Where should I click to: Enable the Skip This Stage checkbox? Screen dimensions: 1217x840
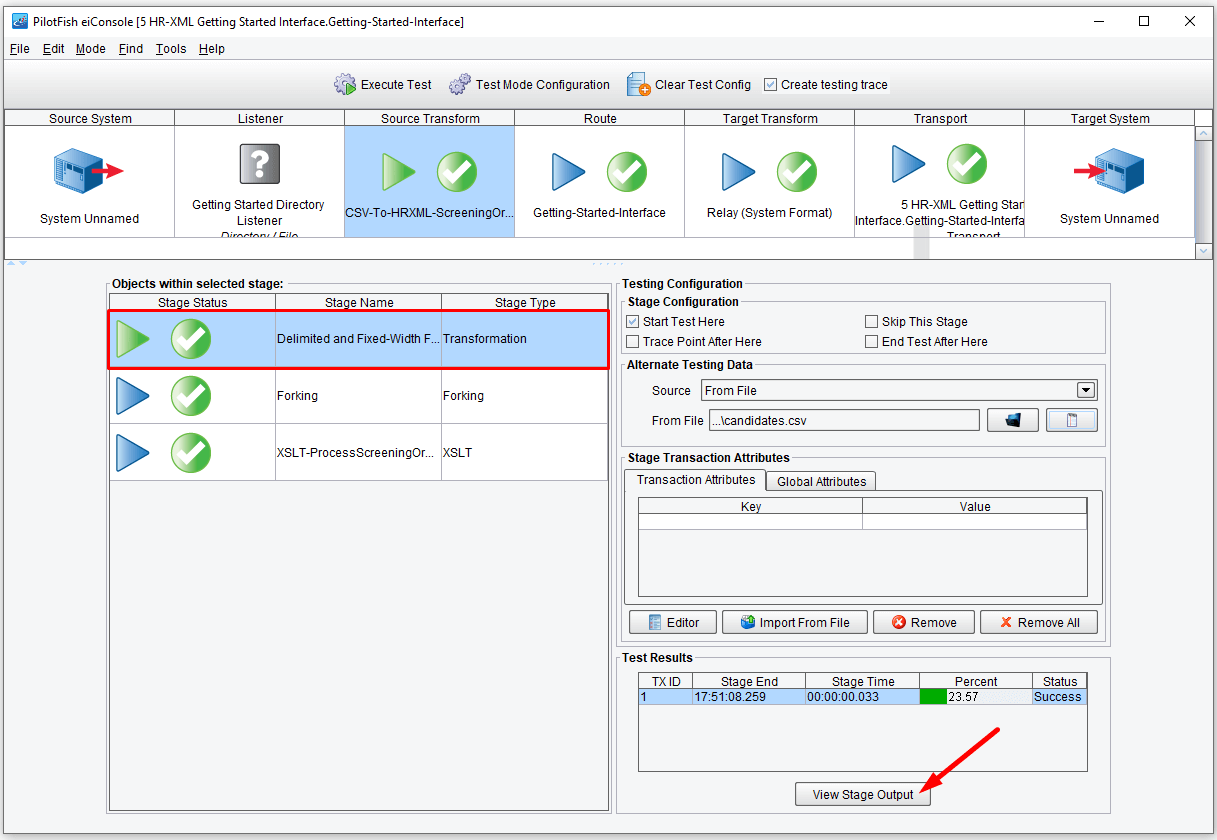[872, 322]
